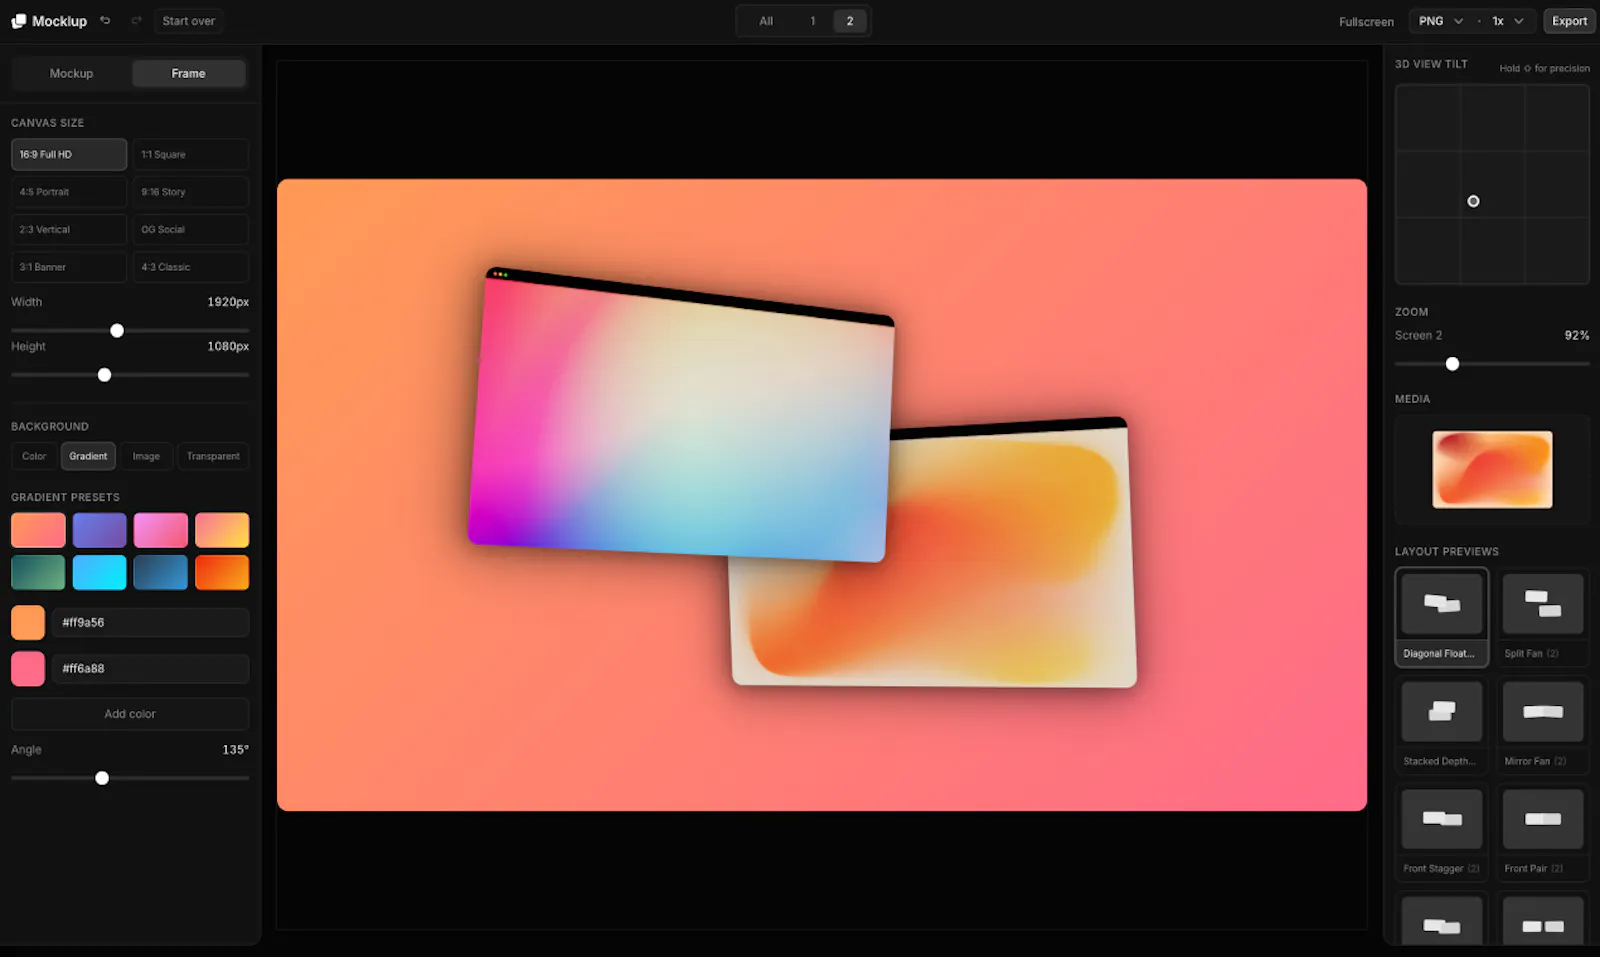Choose the Transparent background type

click(x=213, y=456)
